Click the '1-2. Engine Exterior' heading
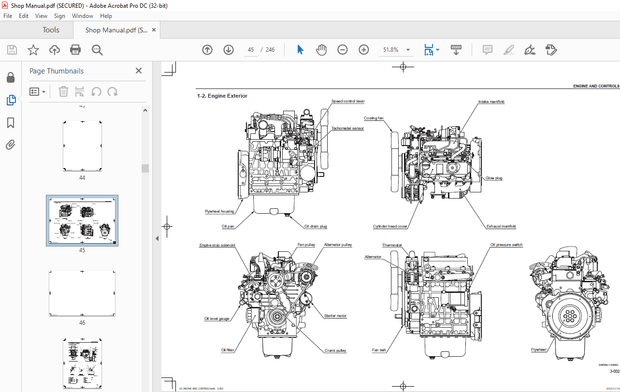Viewport: 620px width, 392px height. (x=222, y=96)
